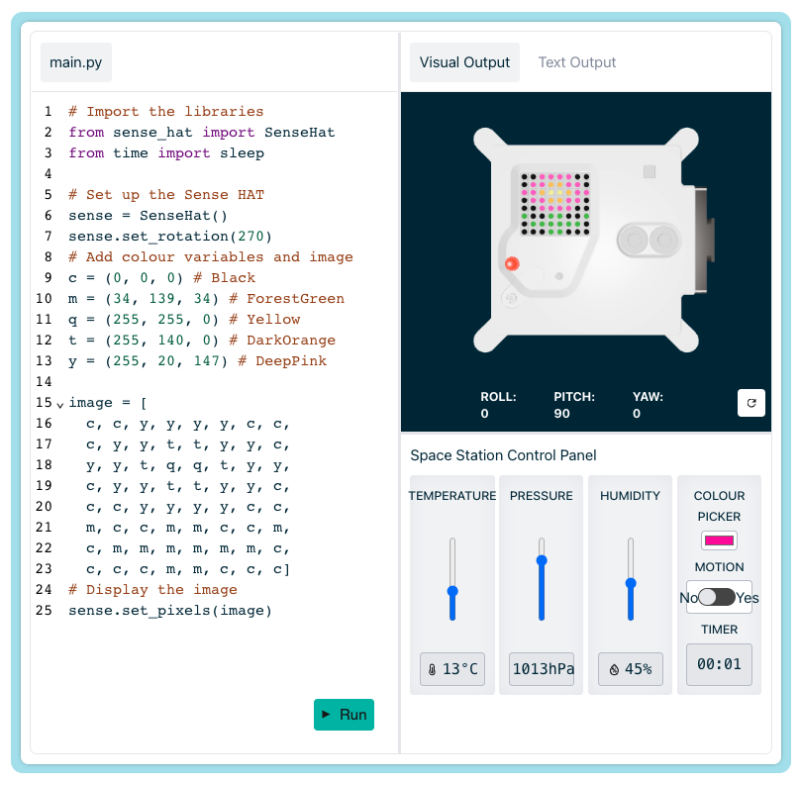Collapse the image list at line 15

click(62, 403)
